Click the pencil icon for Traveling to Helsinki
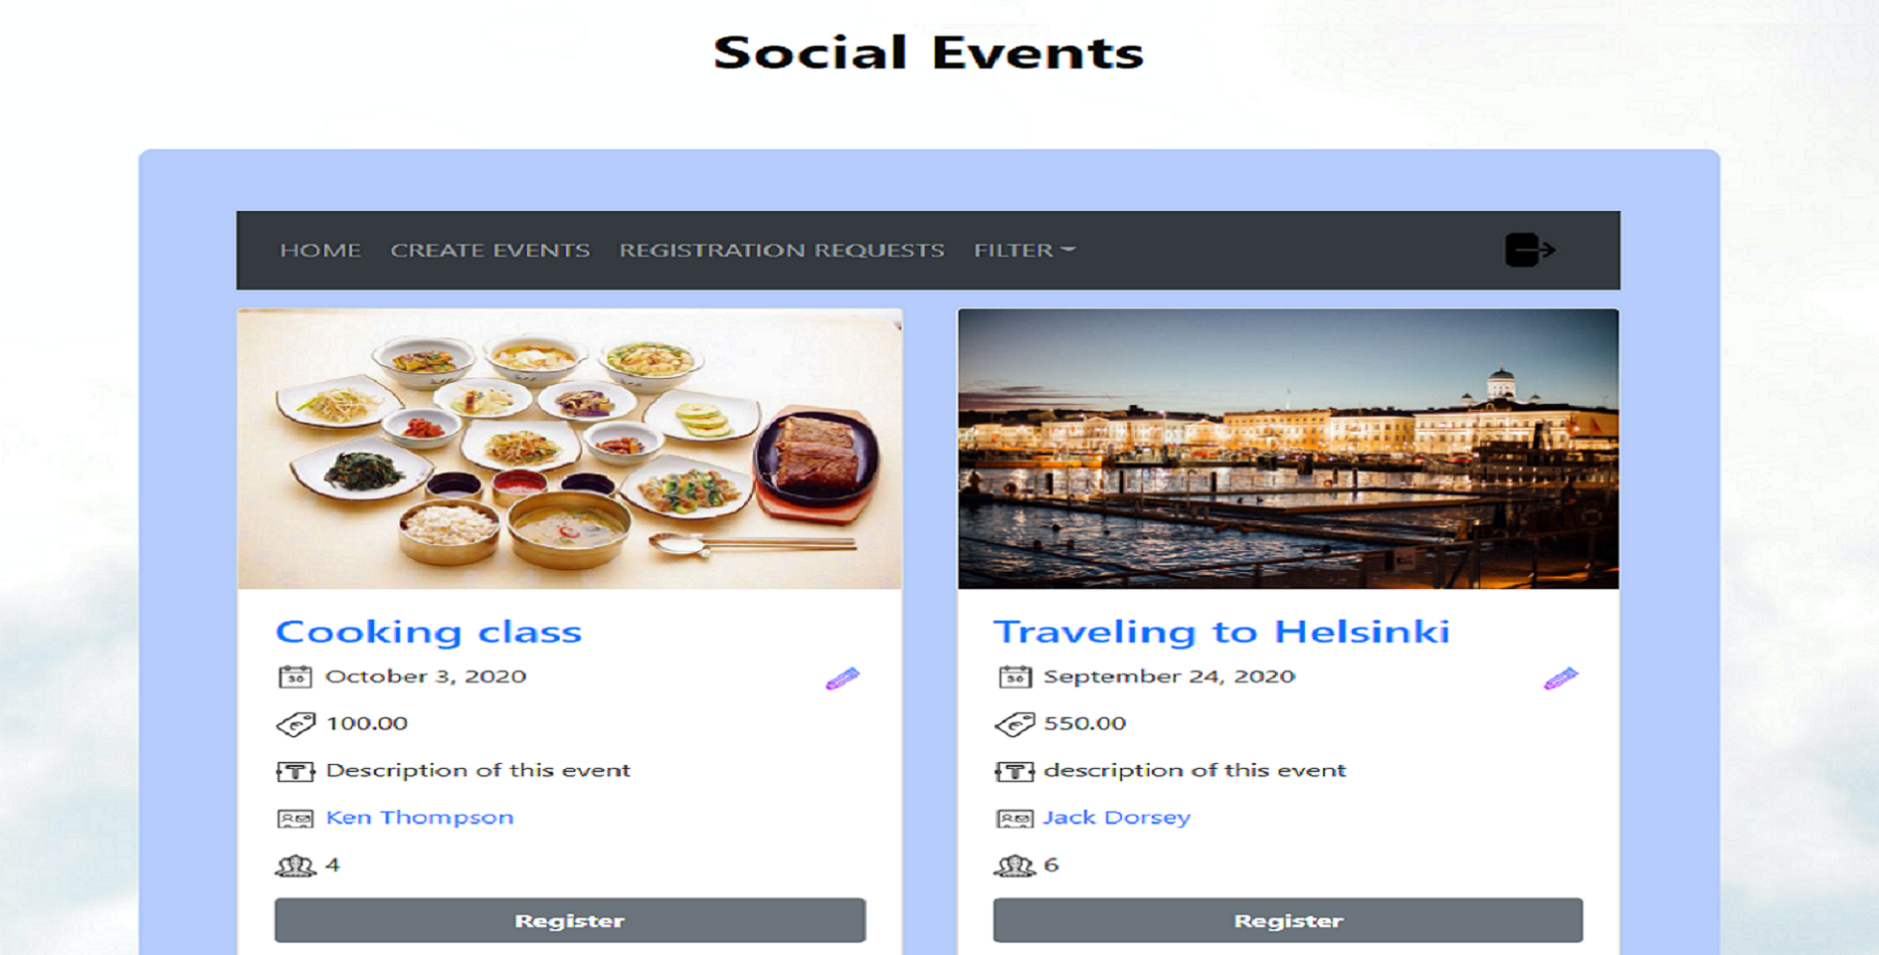1879x955 pixels. (1560, 679)
